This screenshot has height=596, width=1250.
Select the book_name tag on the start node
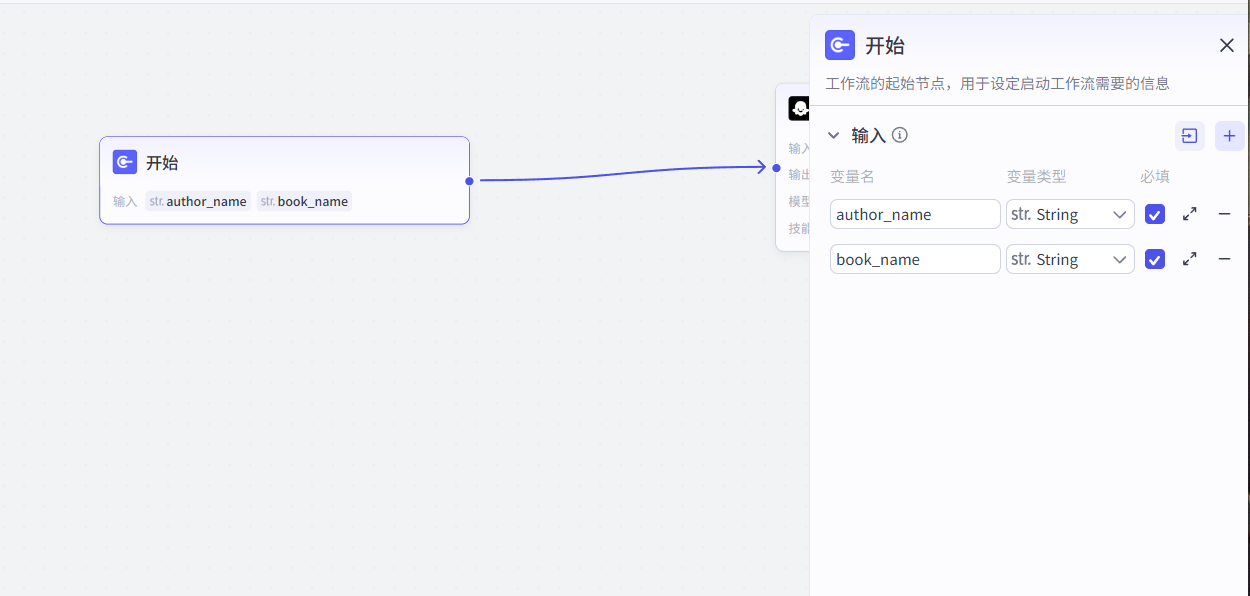coord(304,201)
